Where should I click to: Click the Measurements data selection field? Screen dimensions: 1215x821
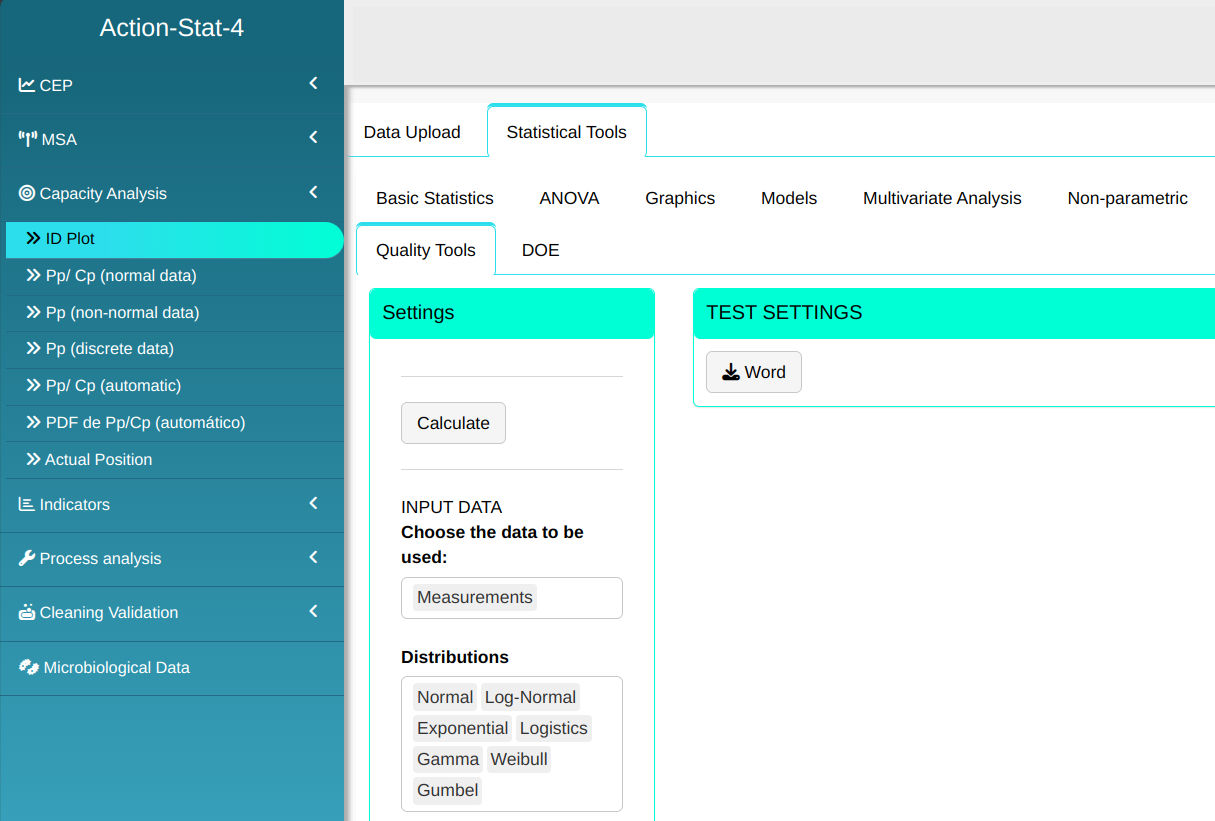[511, 598]
